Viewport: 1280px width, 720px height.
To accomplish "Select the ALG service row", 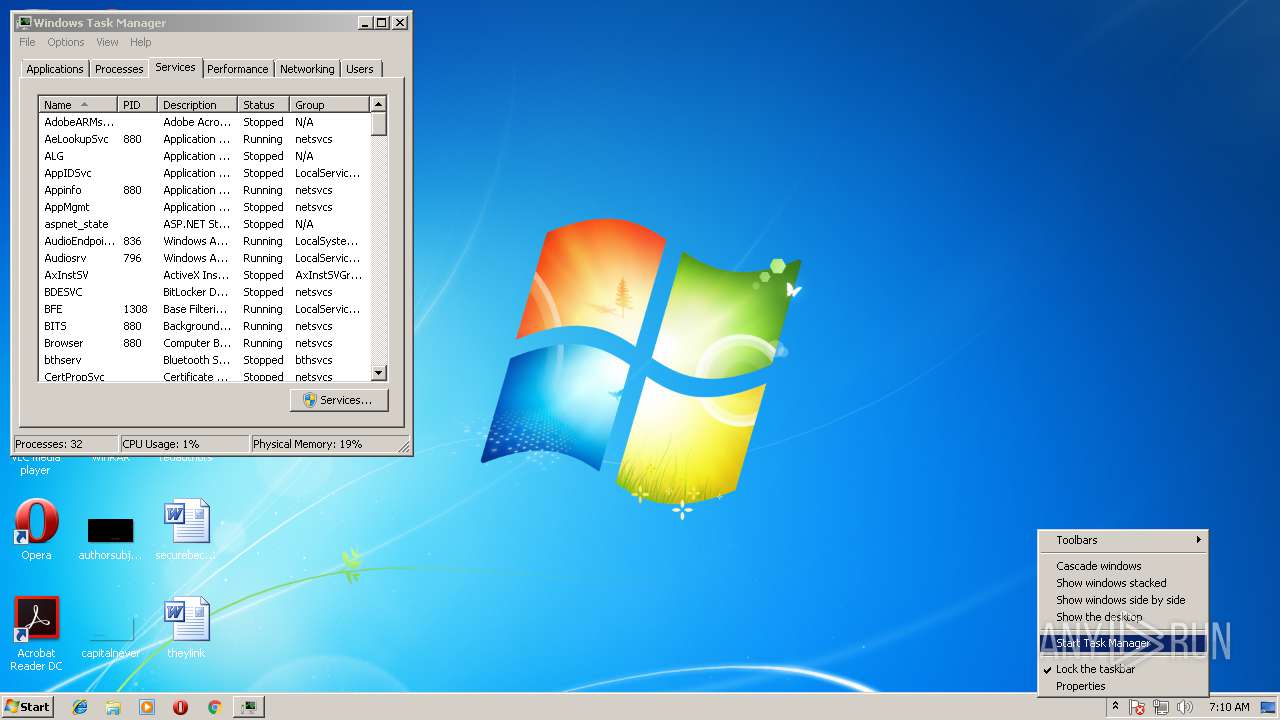I will click(x=204, y=156).
